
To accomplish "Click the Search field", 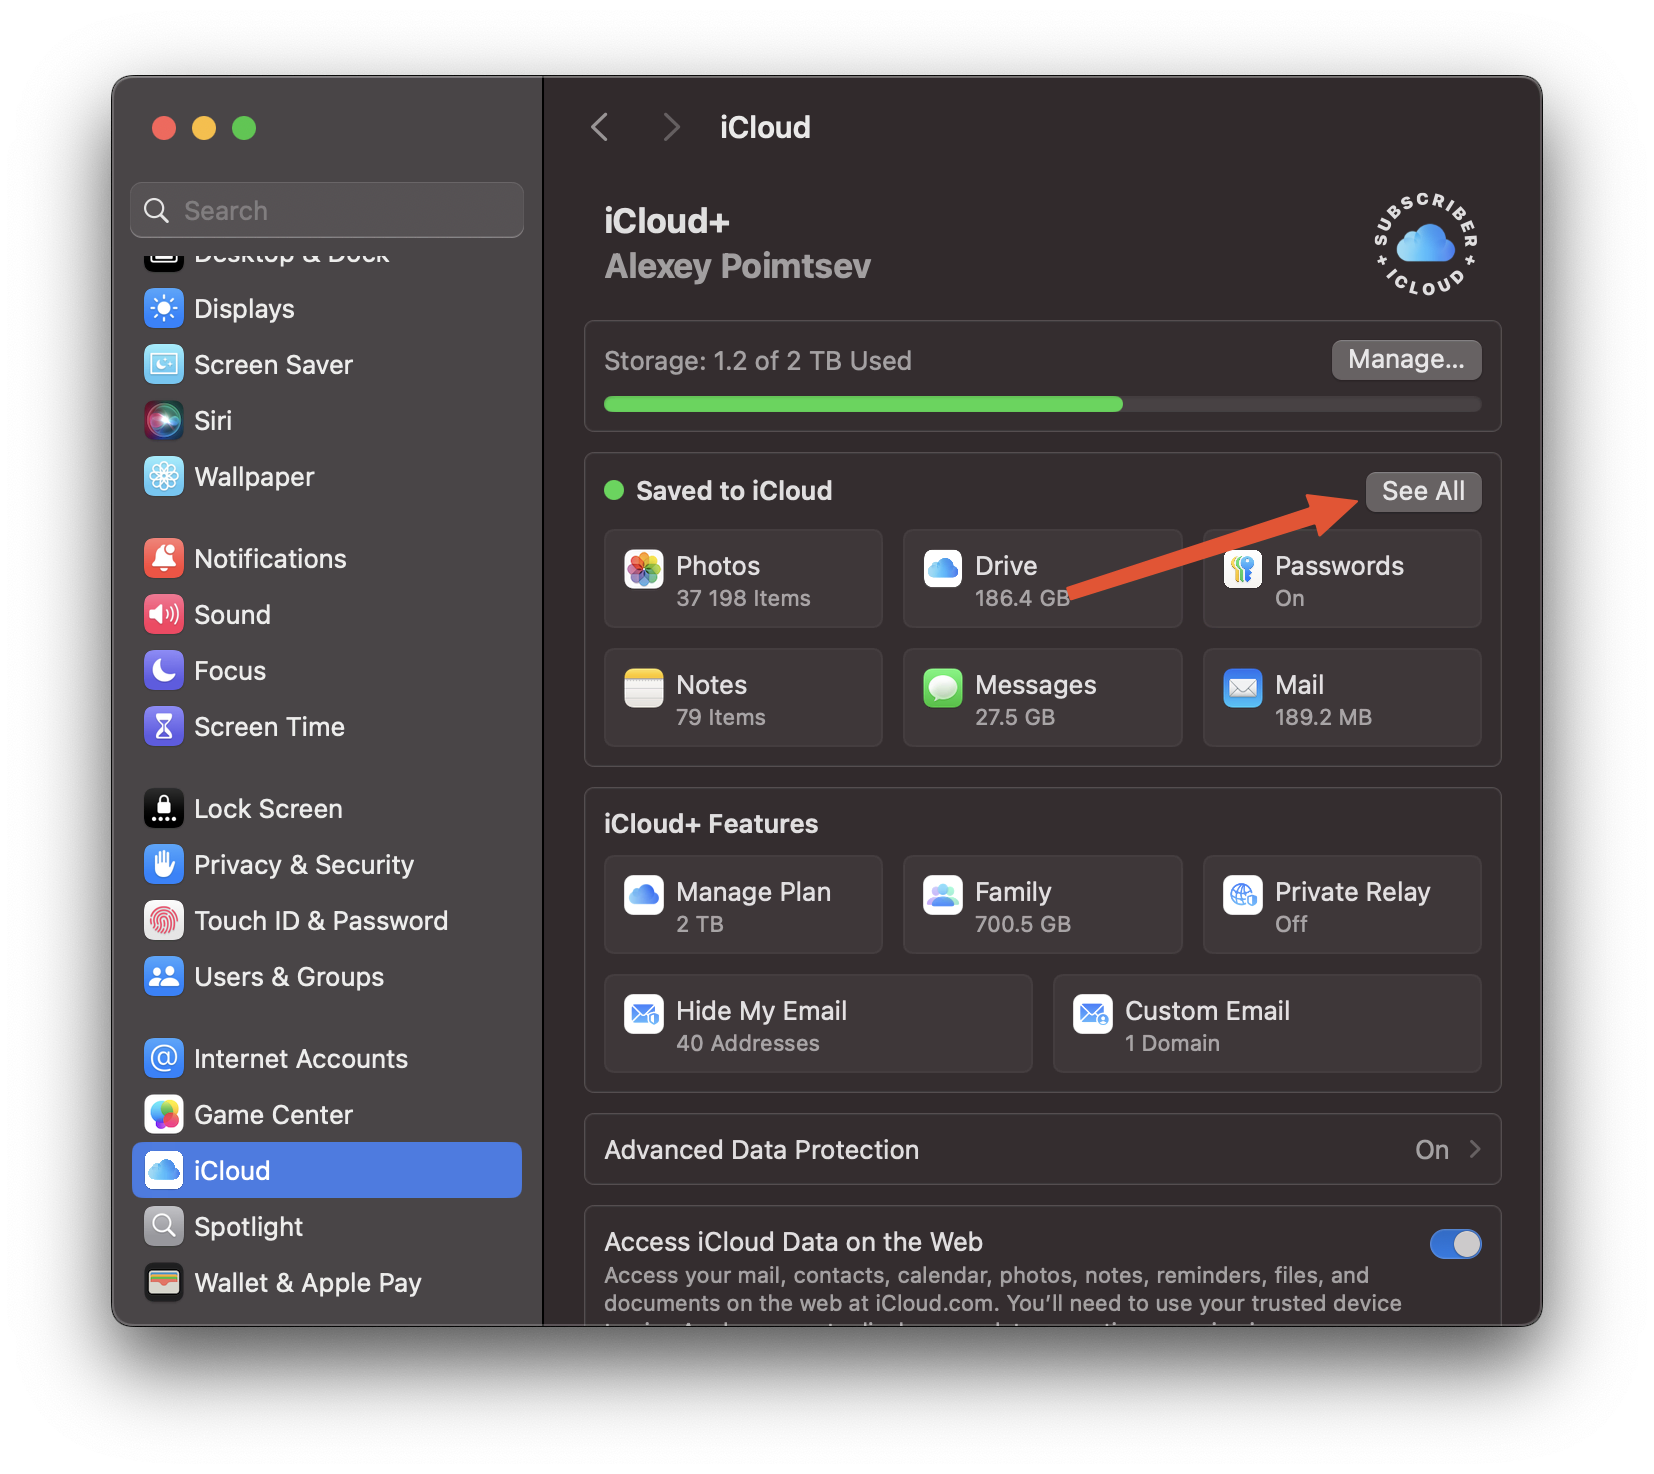I will (x=327, y=210).
